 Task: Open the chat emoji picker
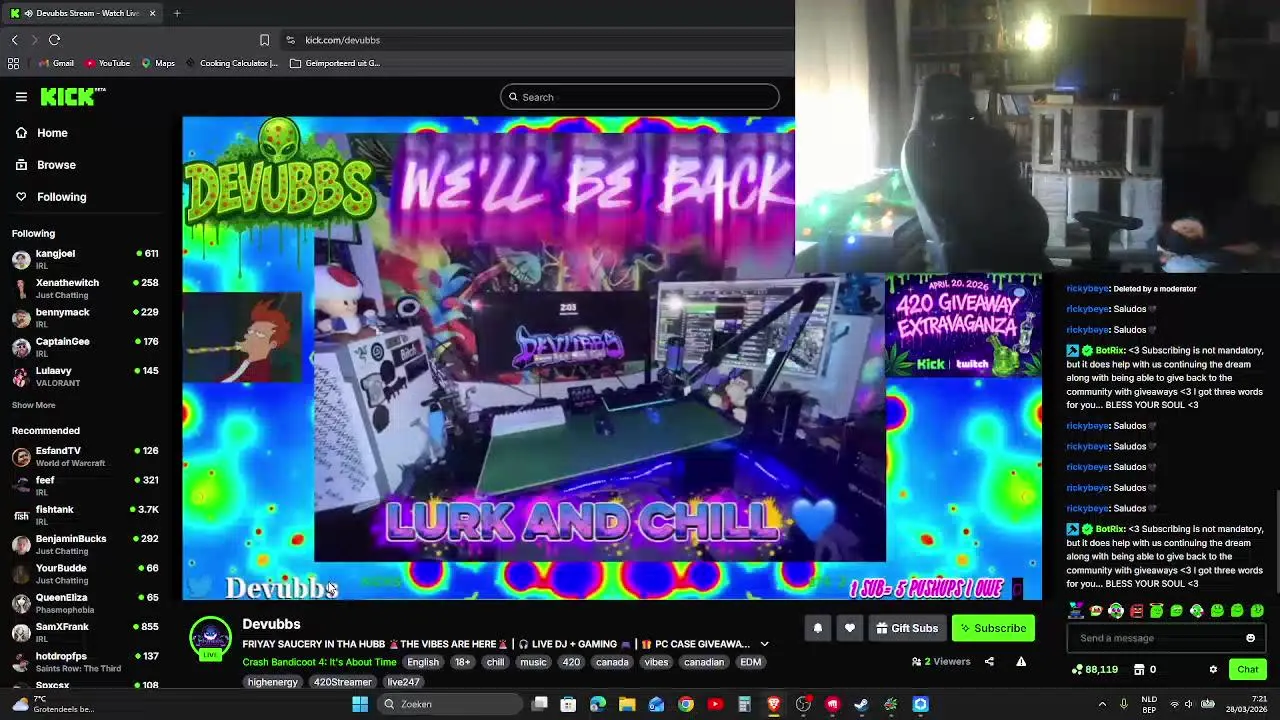(1250, 638)
